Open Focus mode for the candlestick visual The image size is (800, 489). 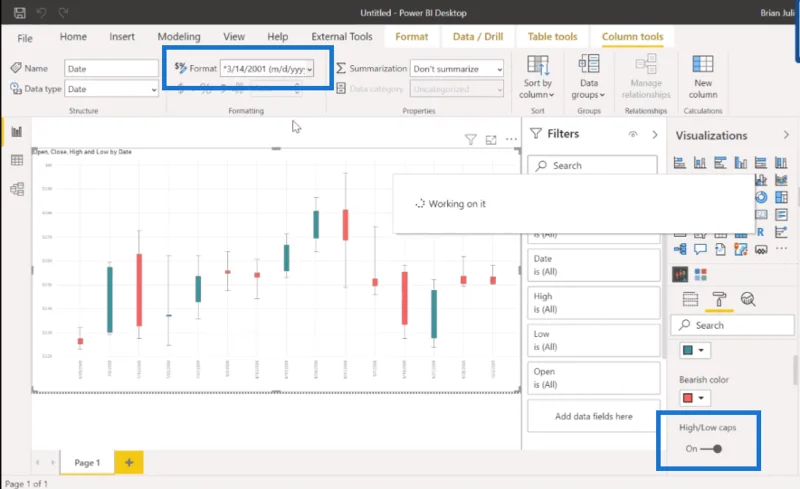tap(491, 139)
